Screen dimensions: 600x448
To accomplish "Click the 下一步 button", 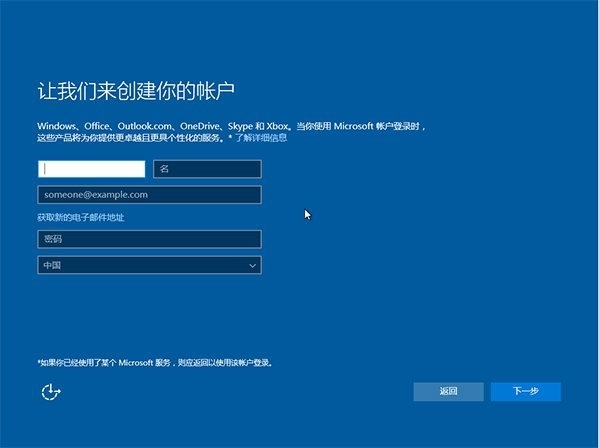I will [525, 391].
